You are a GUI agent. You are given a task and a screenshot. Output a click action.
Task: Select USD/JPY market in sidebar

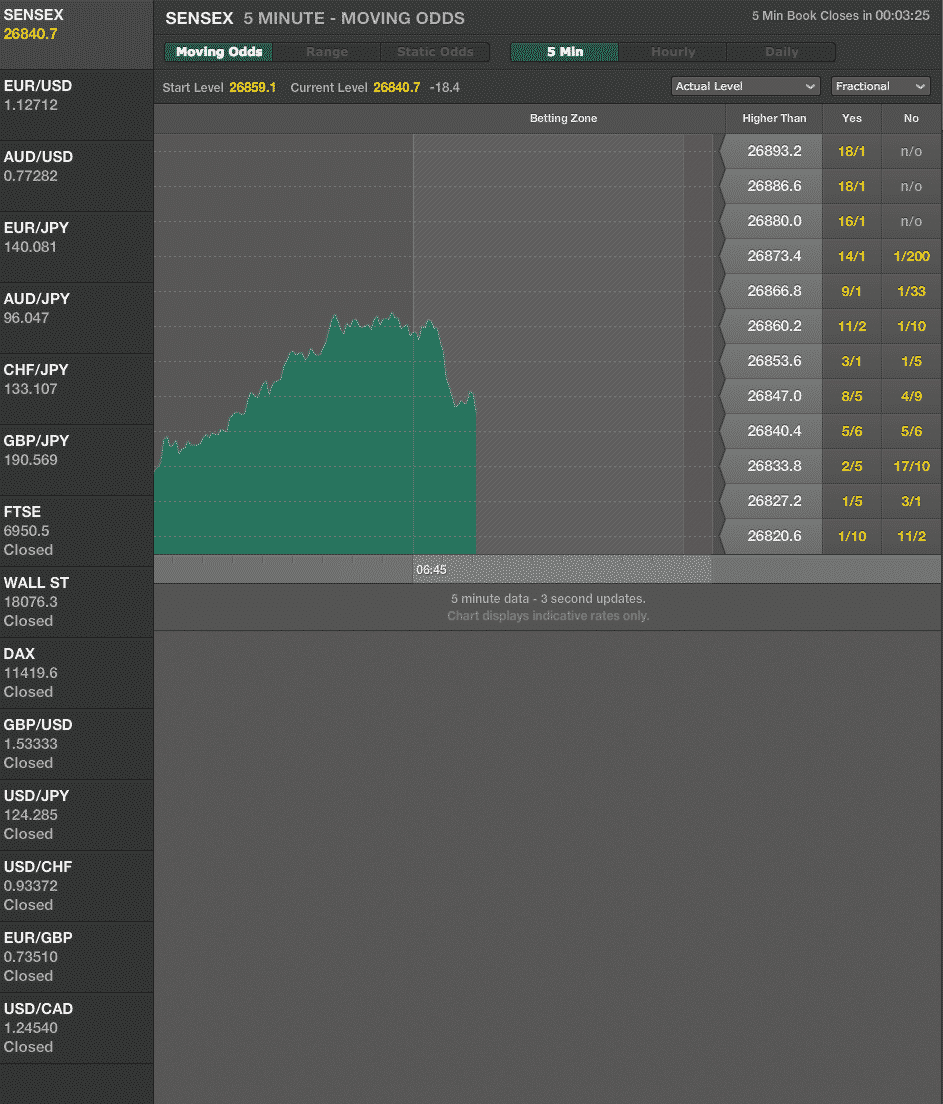(77, 815)
